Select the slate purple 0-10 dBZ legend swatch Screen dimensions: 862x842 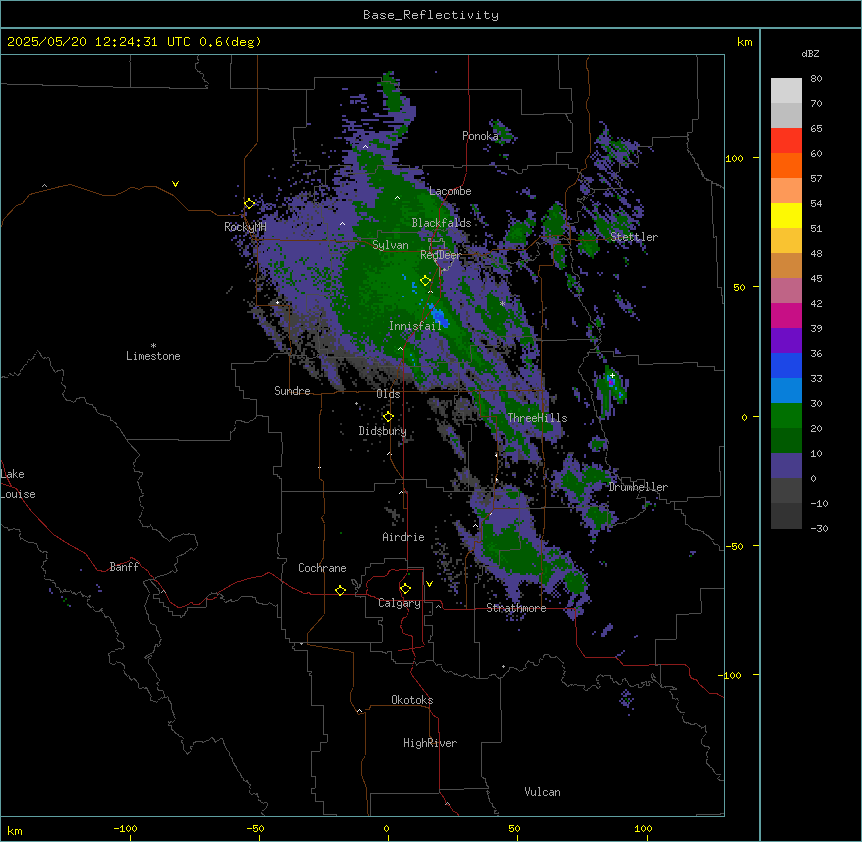tap(786, 466)
